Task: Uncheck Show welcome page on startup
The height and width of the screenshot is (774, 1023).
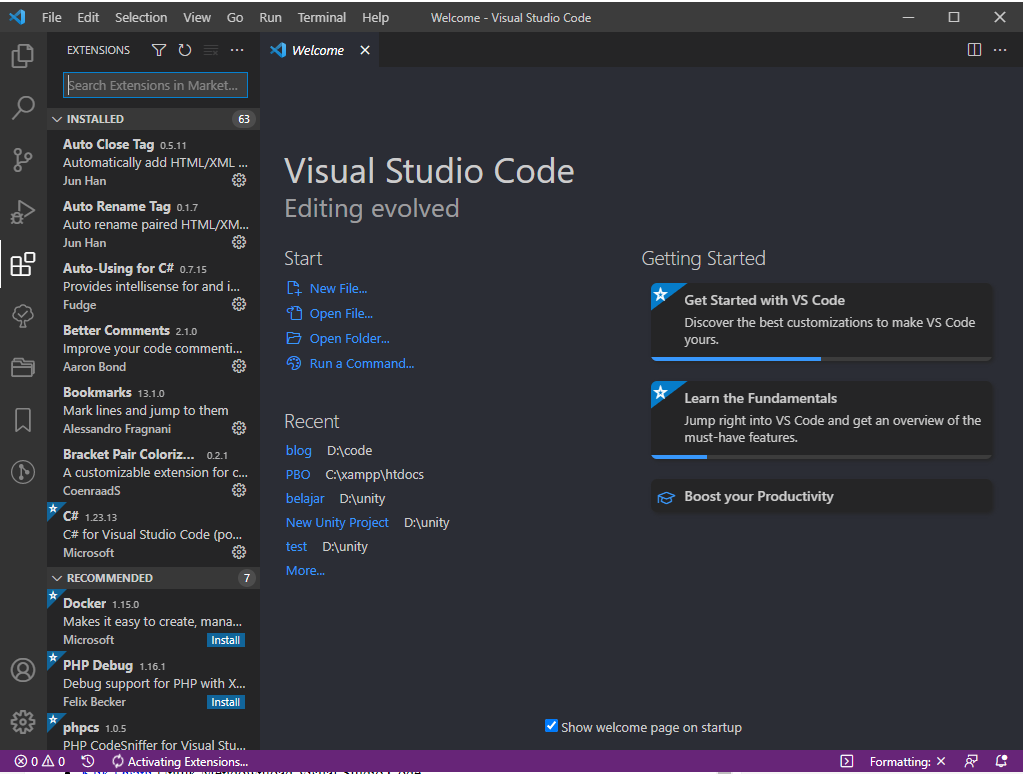Action: 551,727
